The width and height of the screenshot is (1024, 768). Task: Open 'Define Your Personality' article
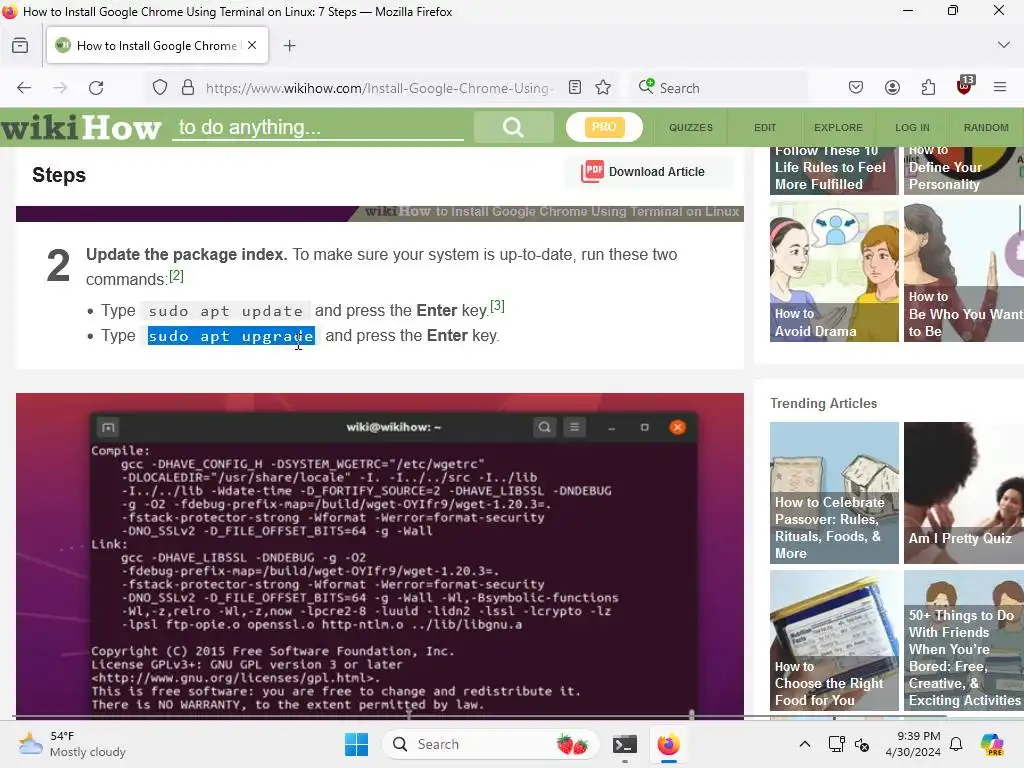964,170
